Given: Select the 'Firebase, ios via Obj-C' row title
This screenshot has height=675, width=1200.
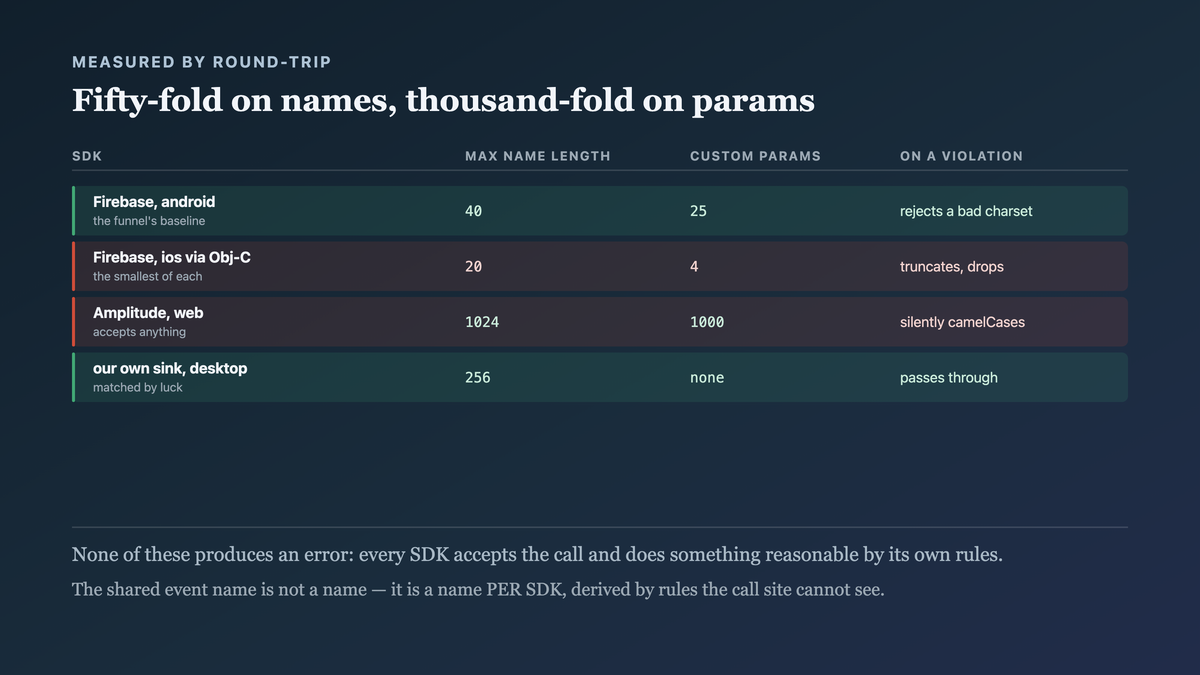Looking at the screenshot, I should coord(172,257).
